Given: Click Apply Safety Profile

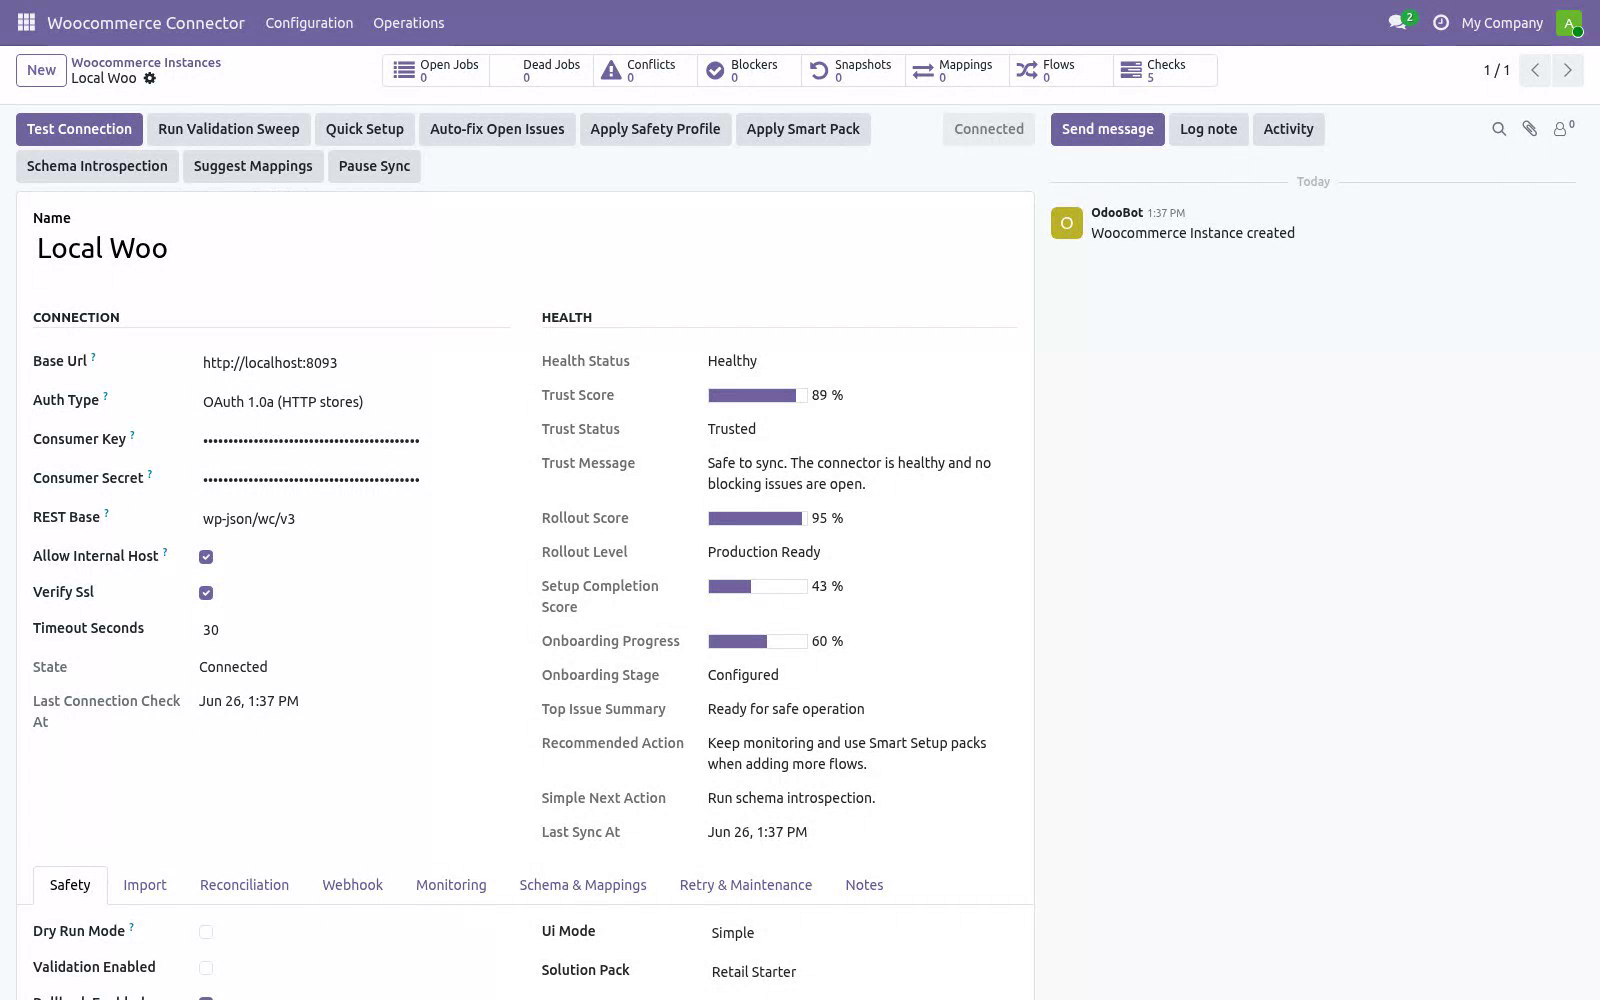Looking at the screenshot, I should (655, 129).
